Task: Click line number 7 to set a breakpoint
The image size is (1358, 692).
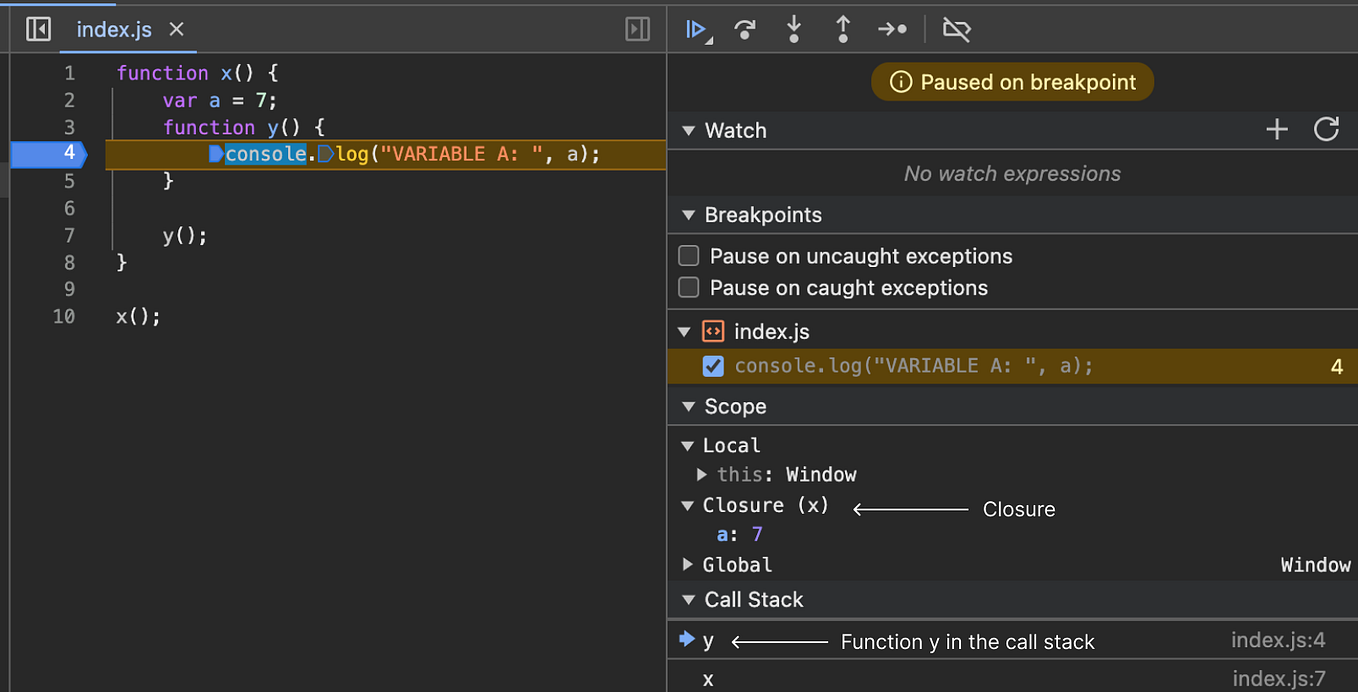Action: 69,235
